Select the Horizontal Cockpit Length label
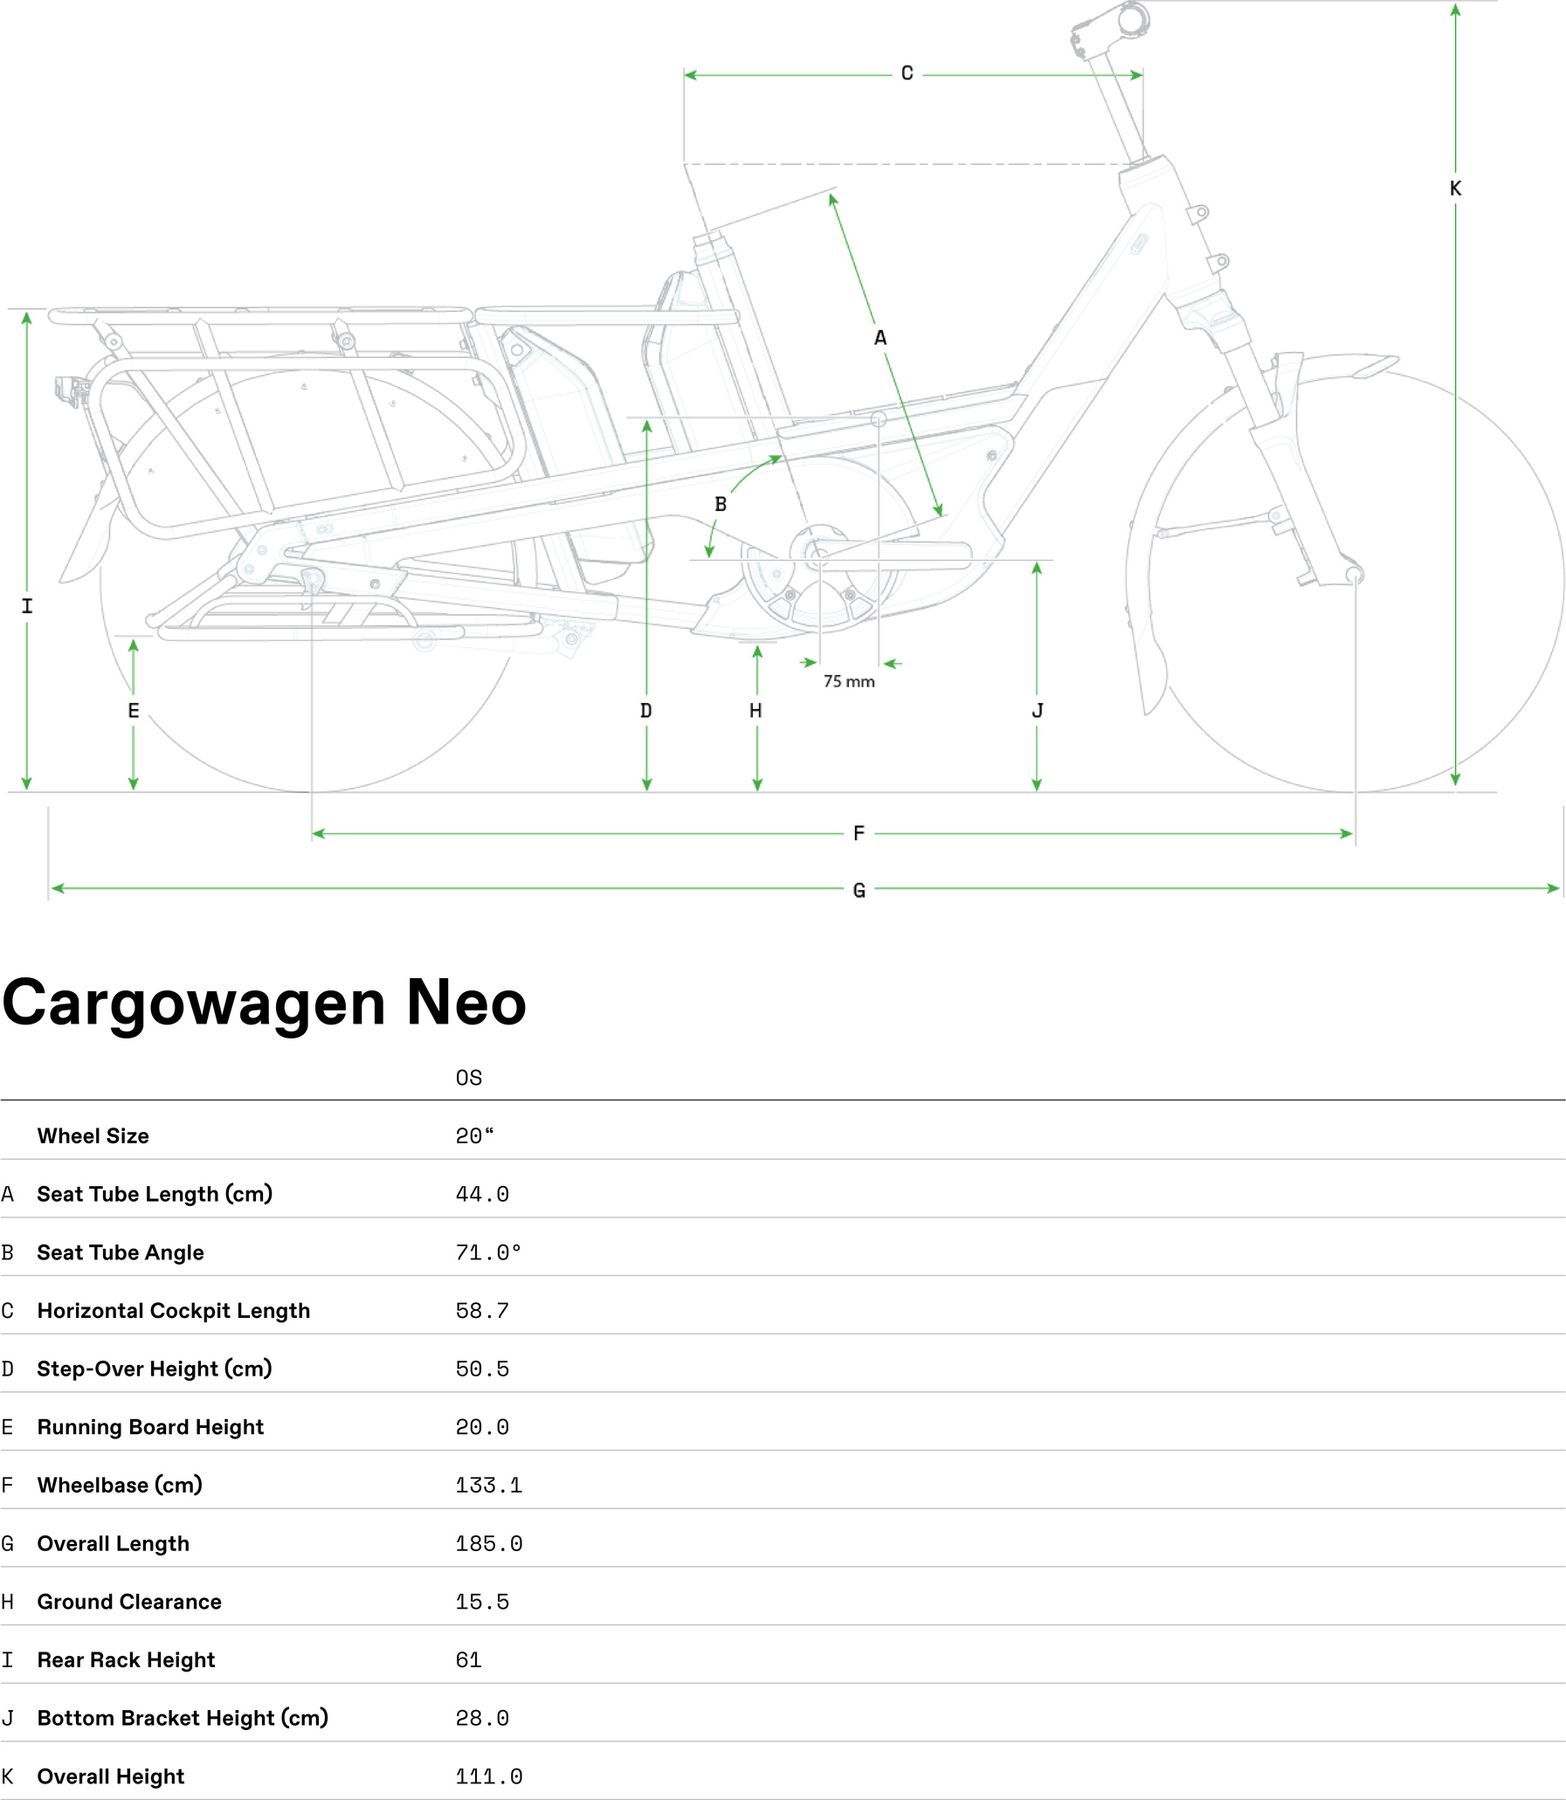 pos(174,1310)
